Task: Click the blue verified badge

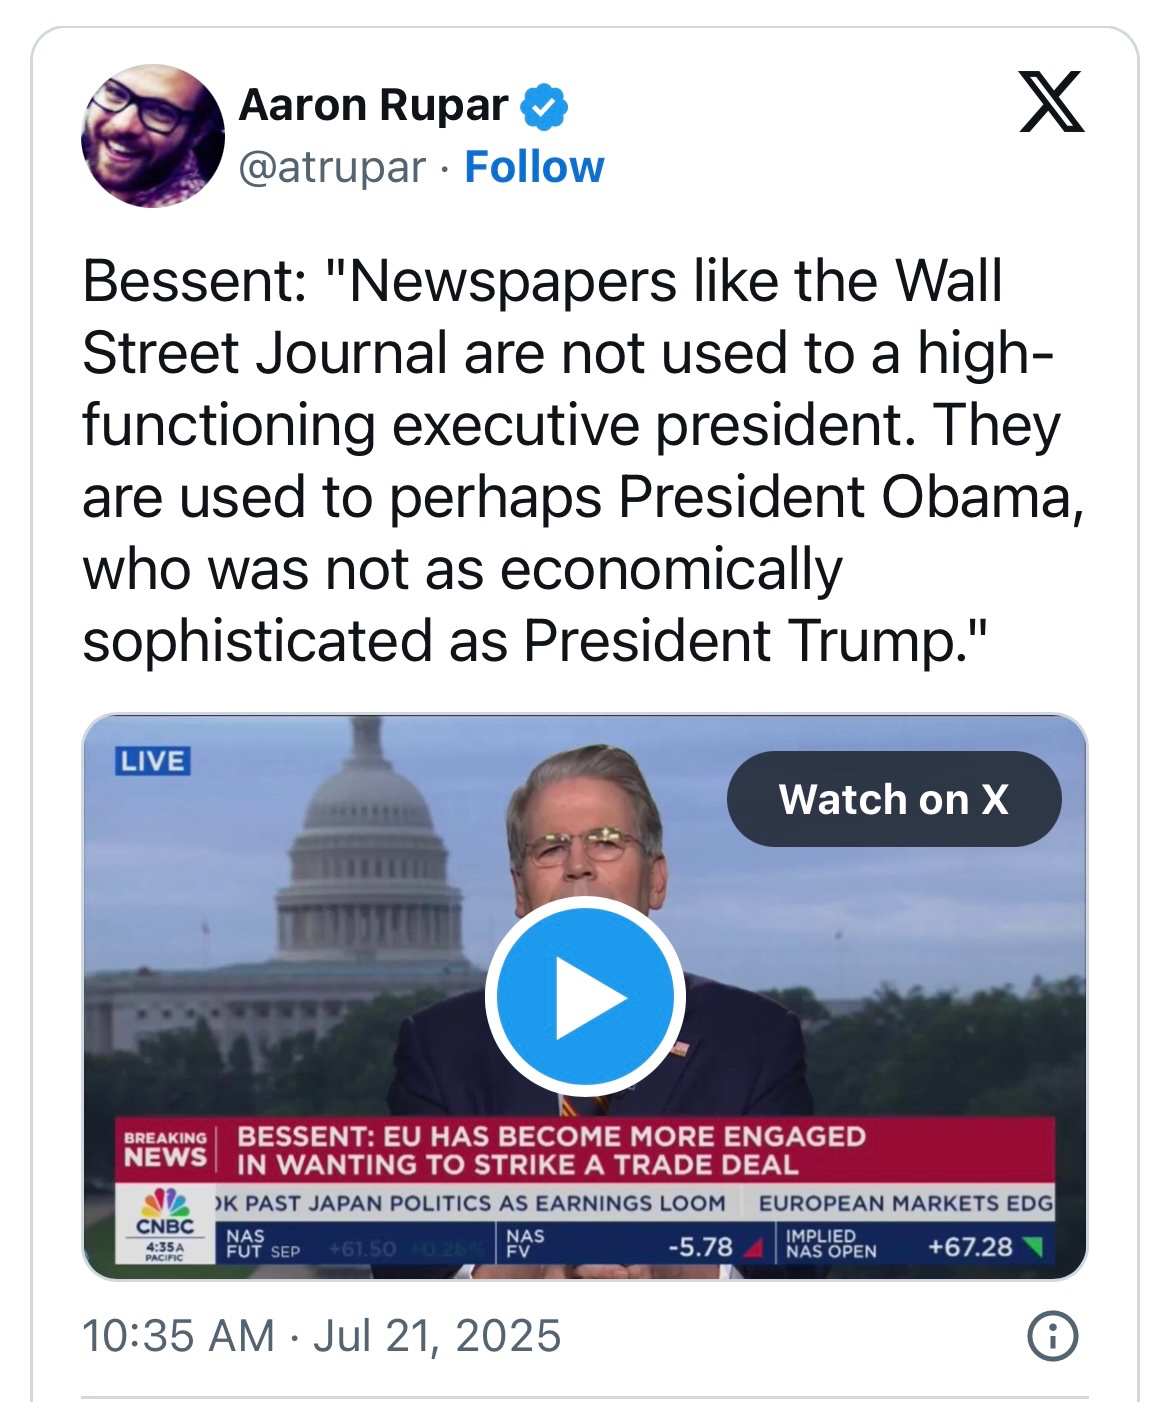Action: tap(544, 106)
